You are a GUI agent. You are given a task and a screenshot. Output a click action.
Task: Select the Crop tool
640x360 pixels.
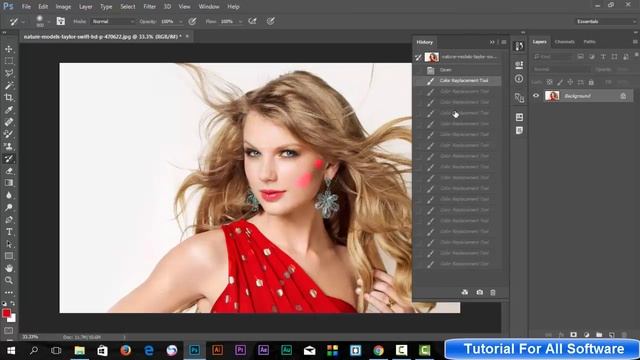coord(9,98)
